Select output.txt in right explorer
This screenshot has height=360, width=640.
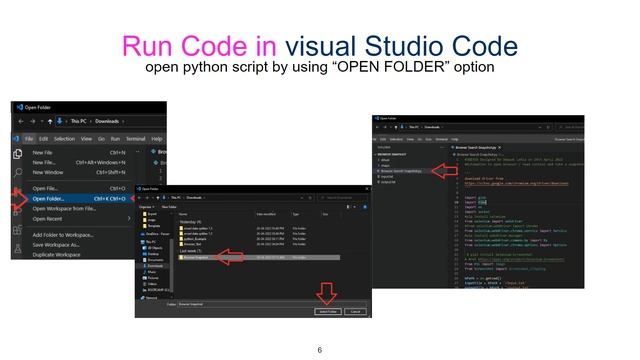pos(388,182)
